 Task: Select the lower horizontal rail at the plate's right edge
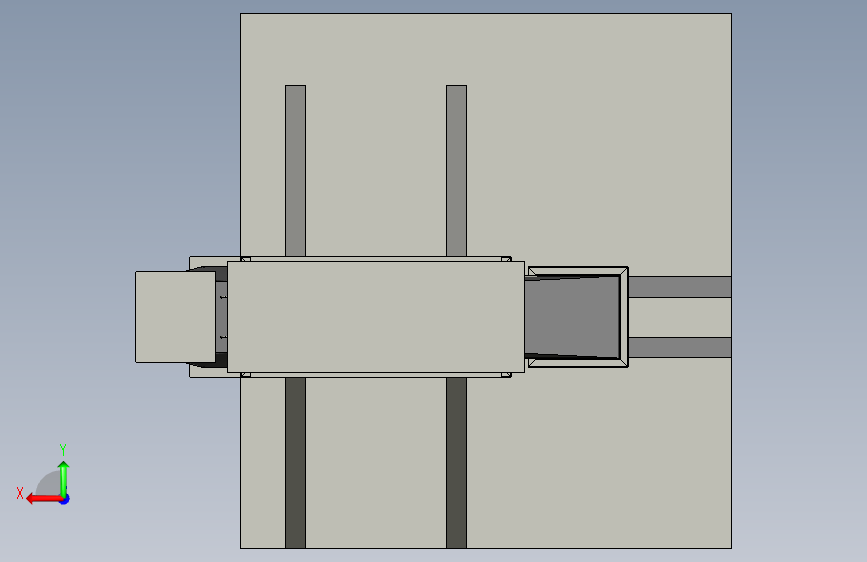pyautogui.click(x=680, y=347)
